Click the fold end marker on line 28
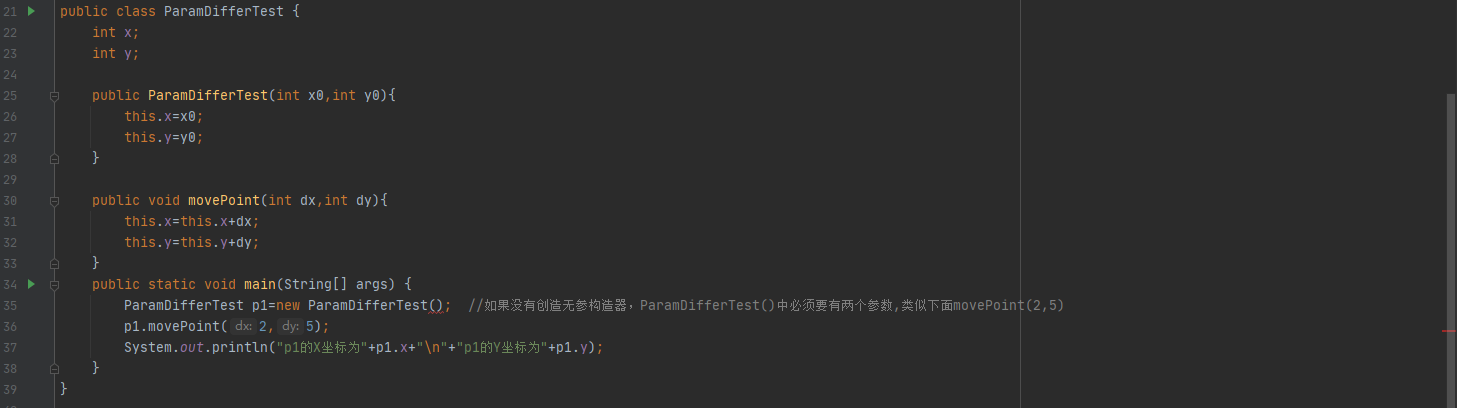This screenshot has width=1457, height=408. (x=54, y=158)
